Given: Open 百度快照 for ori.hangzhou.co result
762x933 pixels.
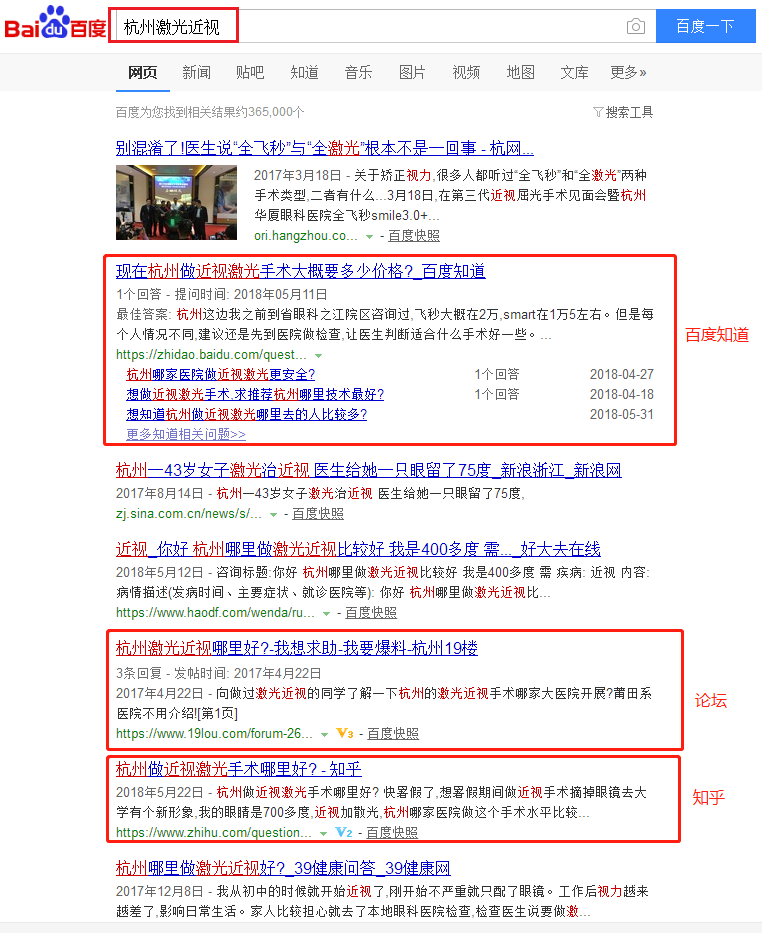Looking at the screenshot, I should (x=413, y=236).
